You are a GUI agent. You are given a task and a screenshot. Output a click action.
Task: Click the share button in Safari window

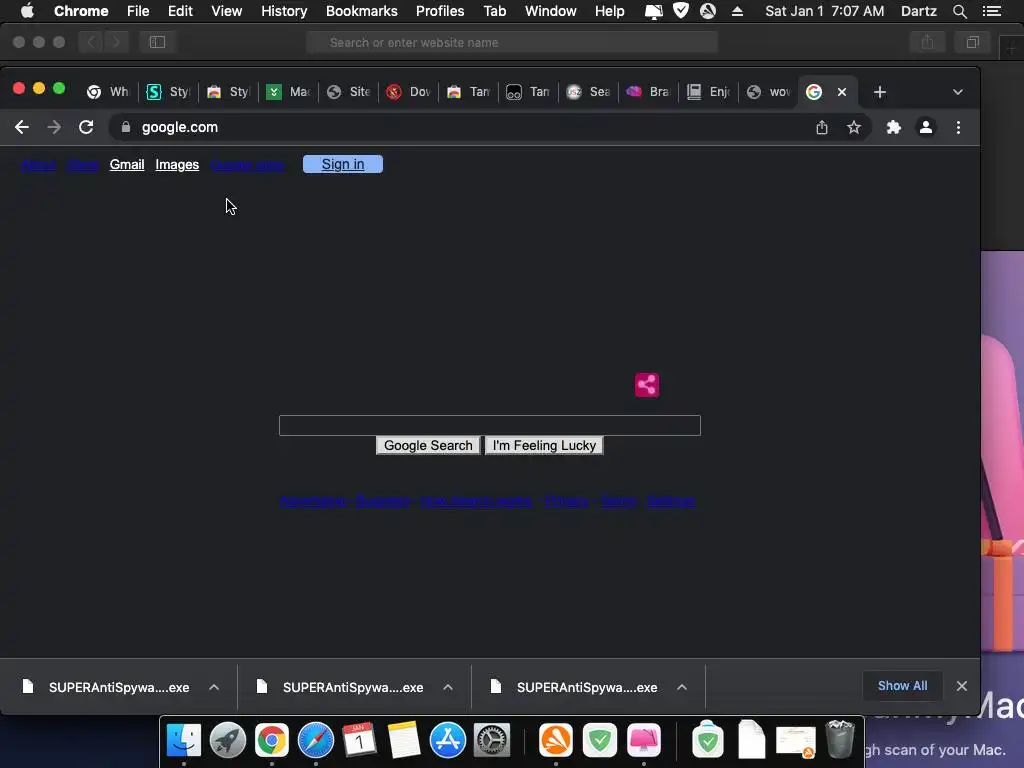tap(927, 42)
